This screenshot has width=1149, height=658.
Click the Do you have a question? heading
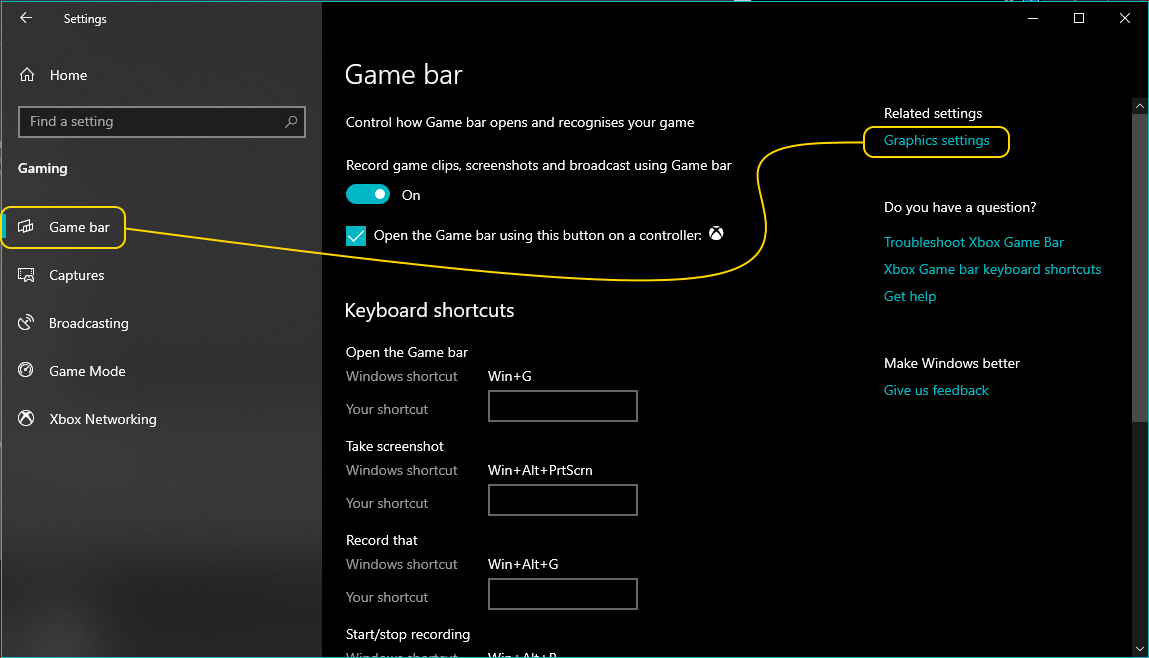tap(960, 207)
